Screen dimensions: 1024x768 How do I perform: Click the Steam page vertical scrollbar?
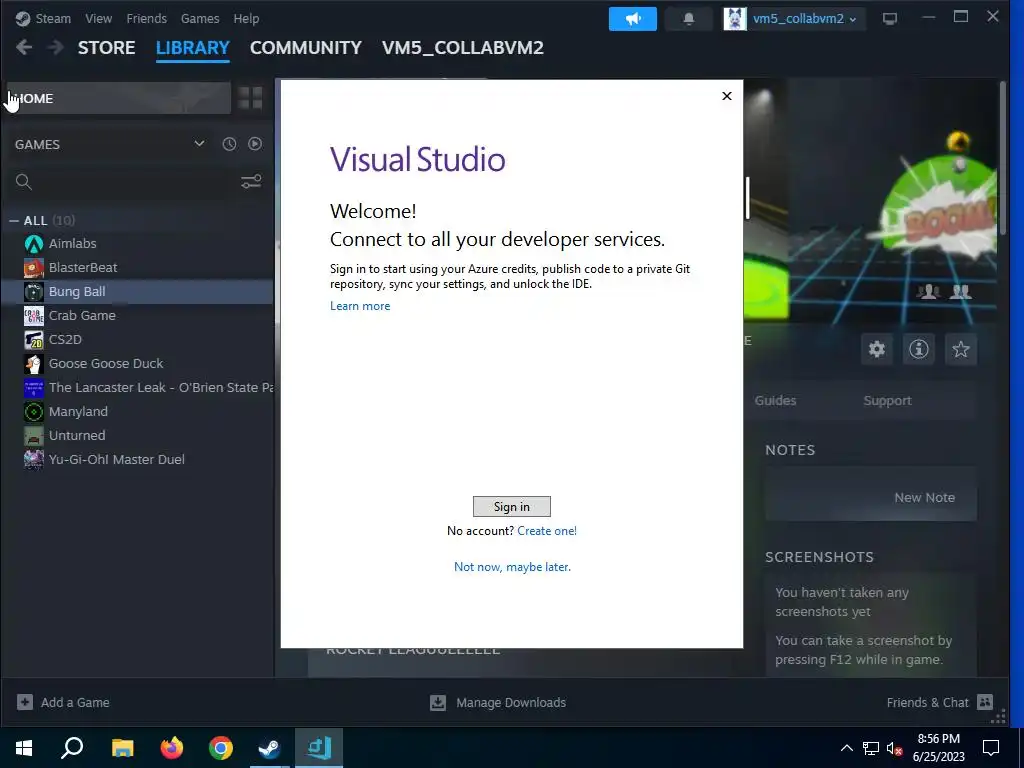point(1002,157)
